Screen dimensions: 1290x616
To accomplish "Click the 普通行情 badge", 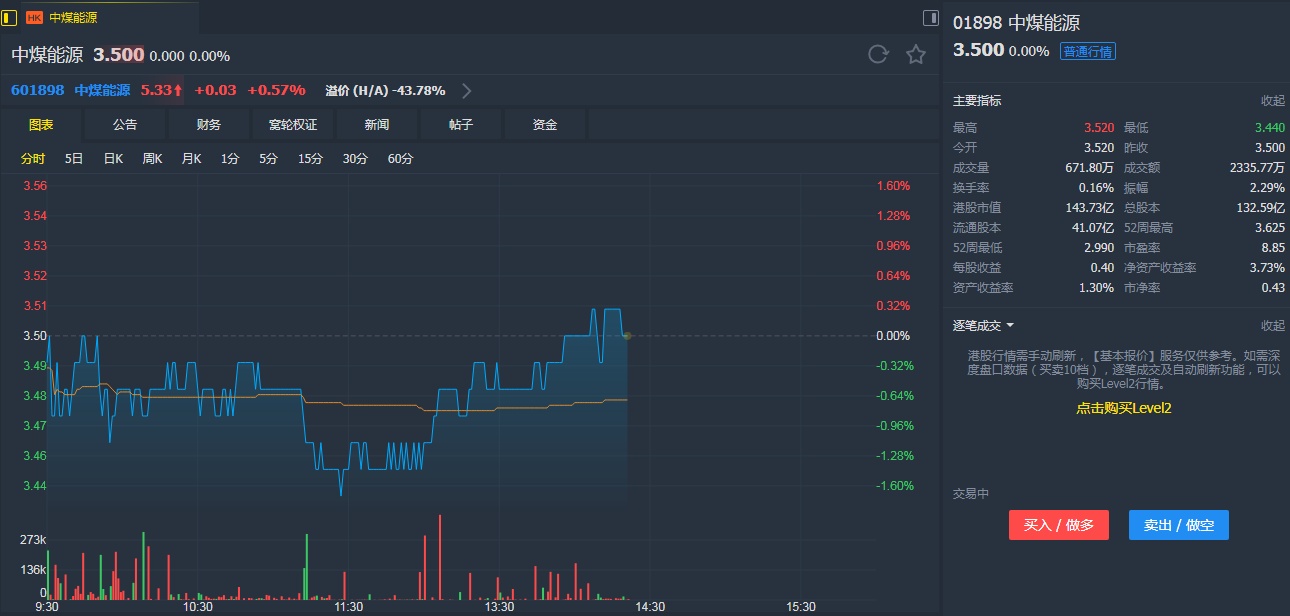I will pos(1087,51).
